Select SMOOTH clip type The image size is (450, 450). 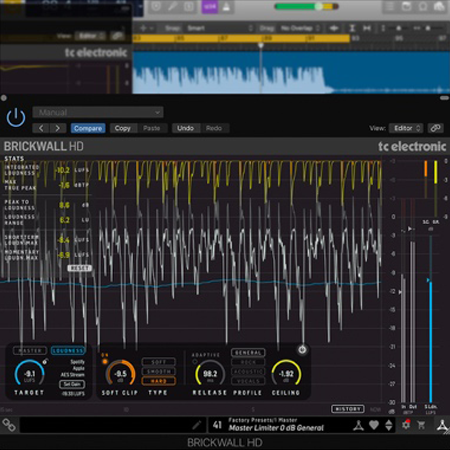158,371
